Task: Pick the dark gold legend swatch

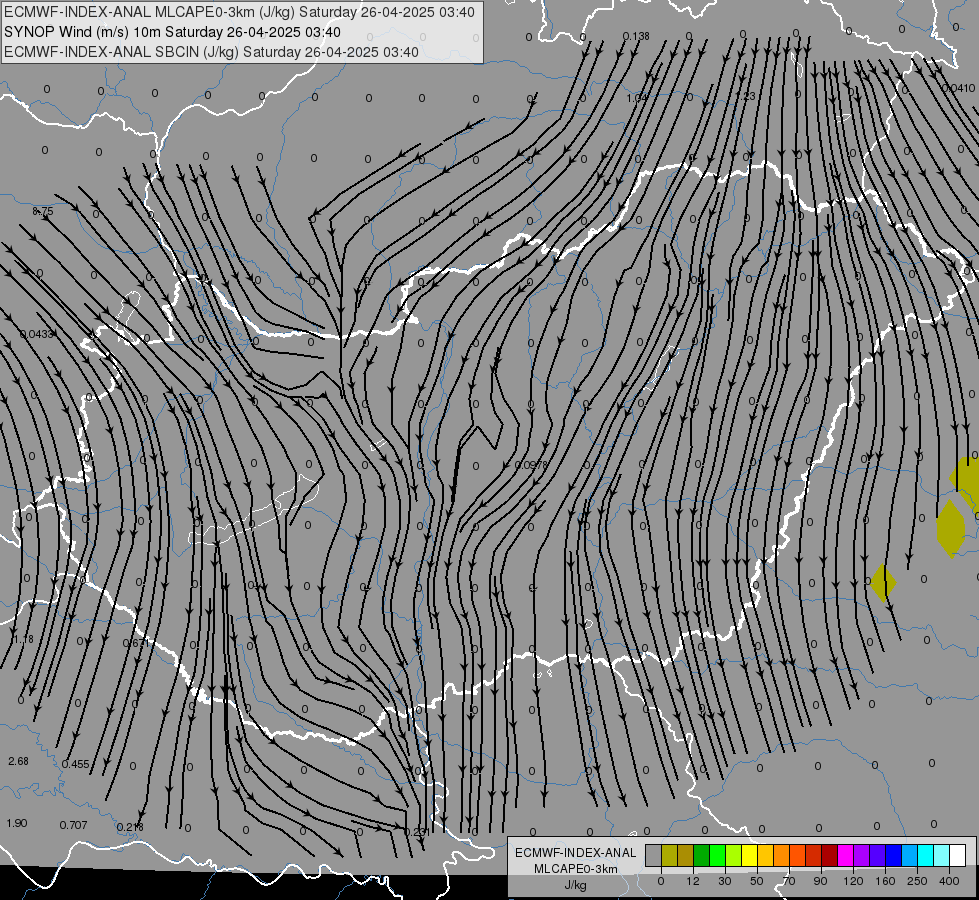Action: (686, 855)
